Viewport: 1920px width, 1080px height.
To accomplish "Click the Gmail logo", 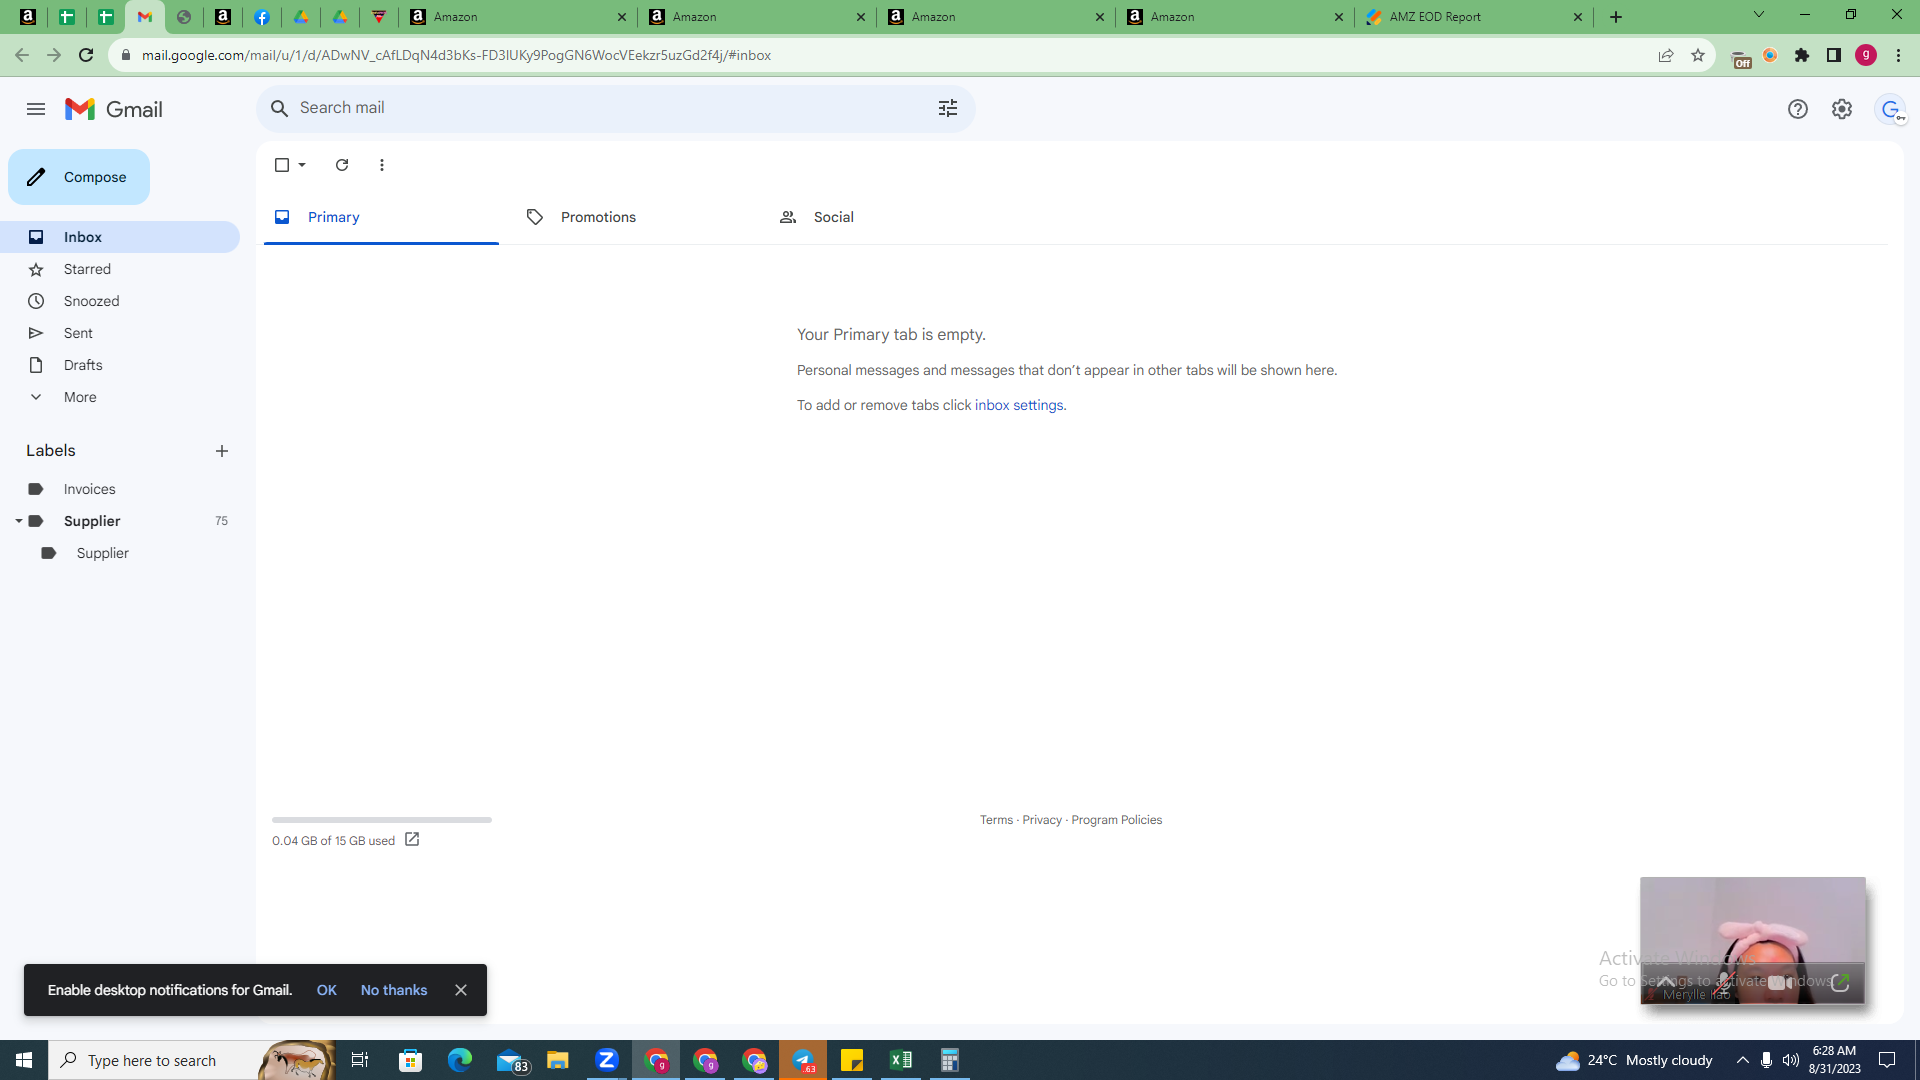I will (x=114, y=109).
